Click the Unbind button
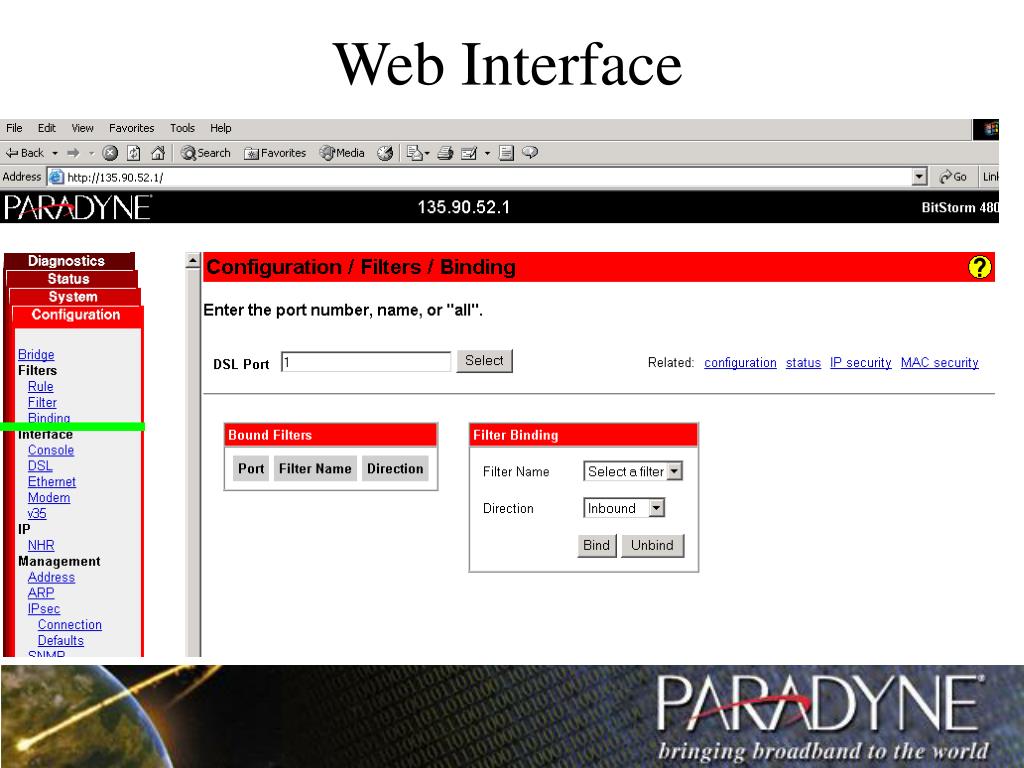Viewport: 1024px width, 768px height. pyautogui.click(x=652, y=545)
